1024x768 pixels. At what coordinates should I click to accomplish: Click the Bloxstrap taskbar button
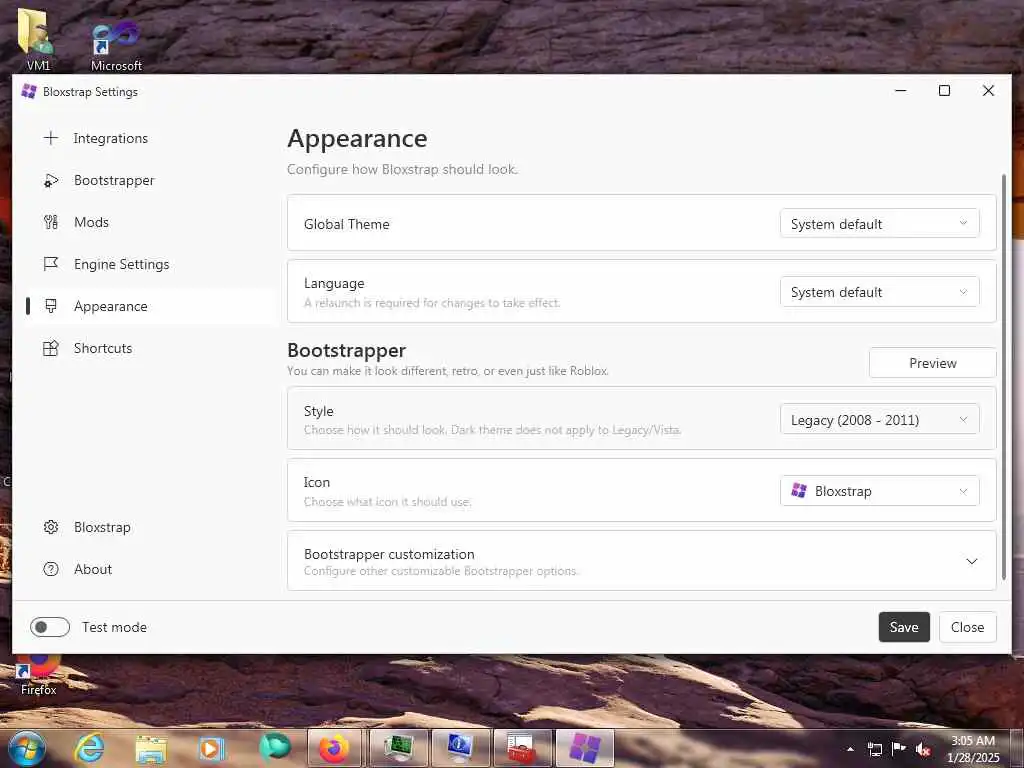pyautogui.click(x=585, y=748)
